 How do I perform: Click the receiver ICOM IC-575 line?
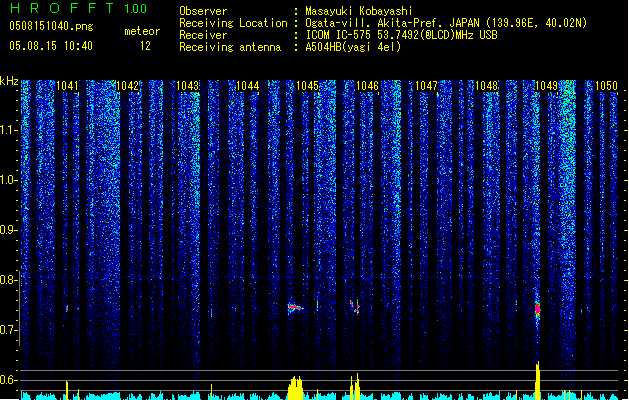tap(401, 35)
